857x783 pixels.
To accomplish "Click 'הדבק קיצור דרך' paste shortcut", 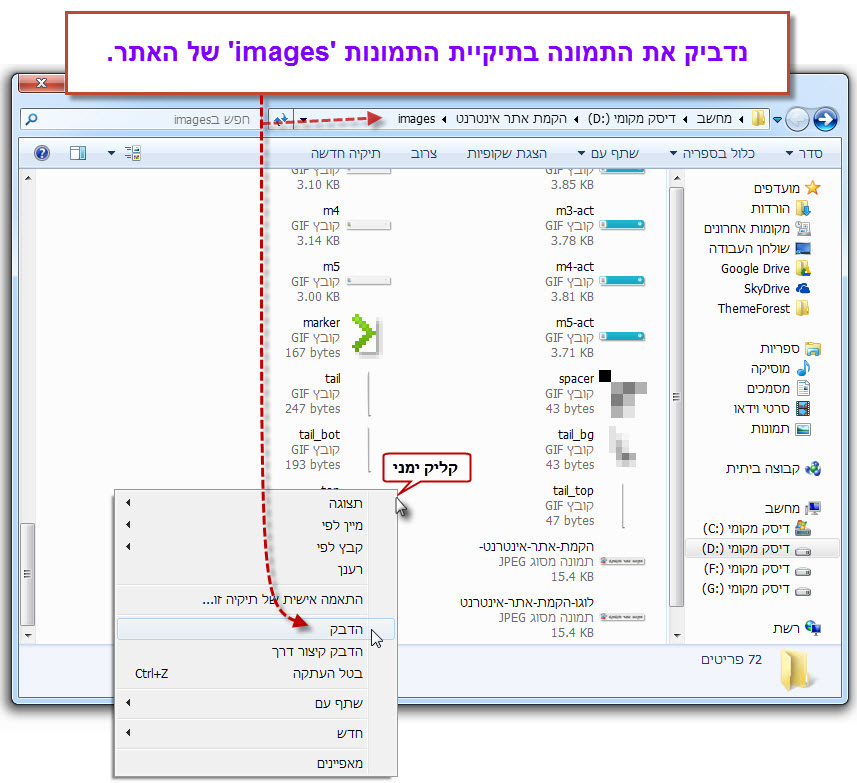I will click(256, 651).
